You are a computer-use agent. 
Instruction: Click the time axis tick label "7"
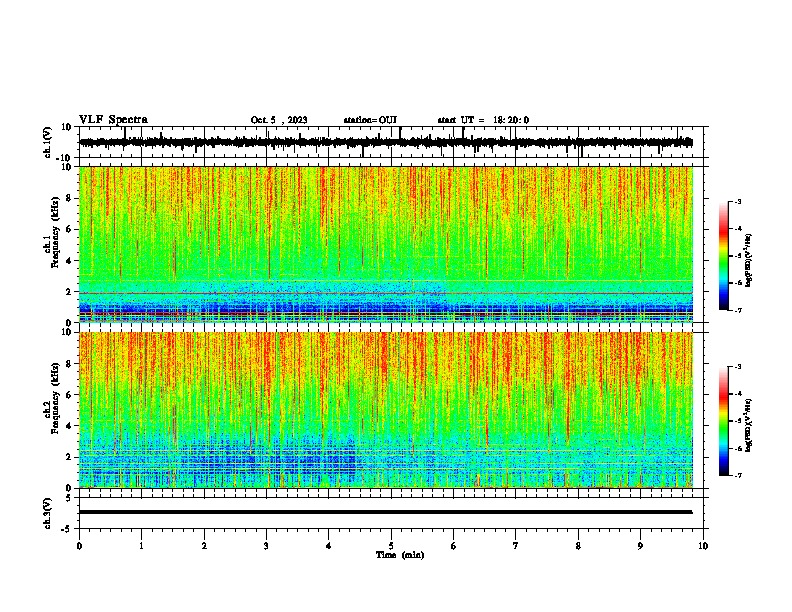[x=516, y=546]
